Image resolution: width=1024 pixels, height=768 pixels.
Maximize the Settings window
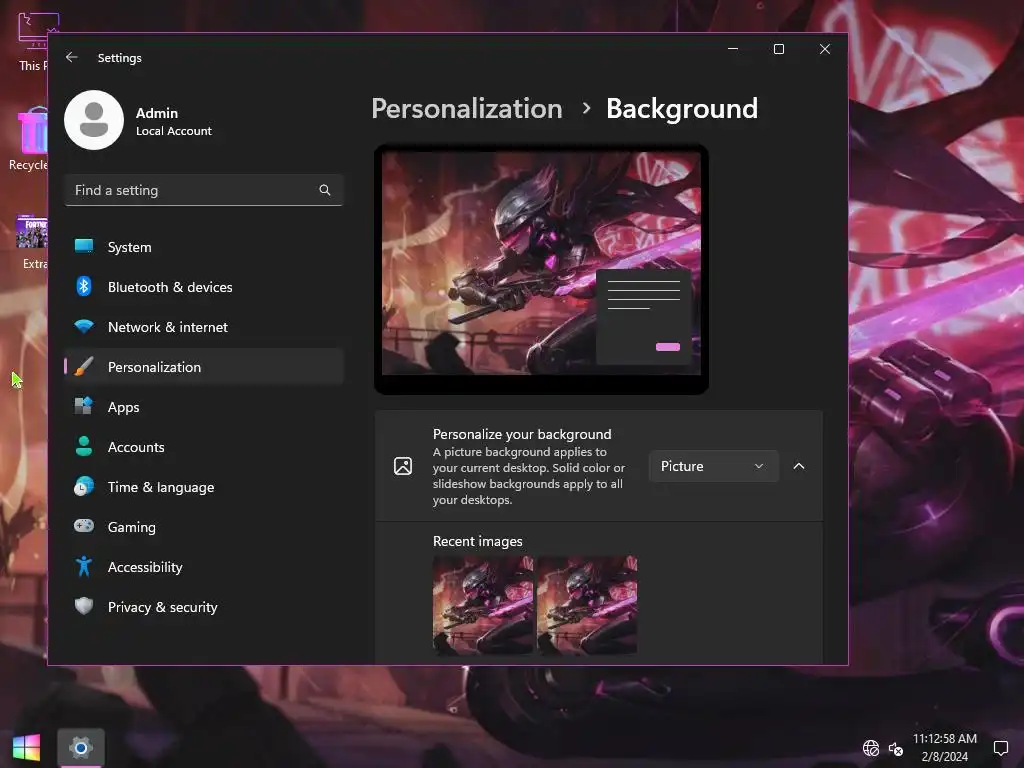[x=778, y=49]
